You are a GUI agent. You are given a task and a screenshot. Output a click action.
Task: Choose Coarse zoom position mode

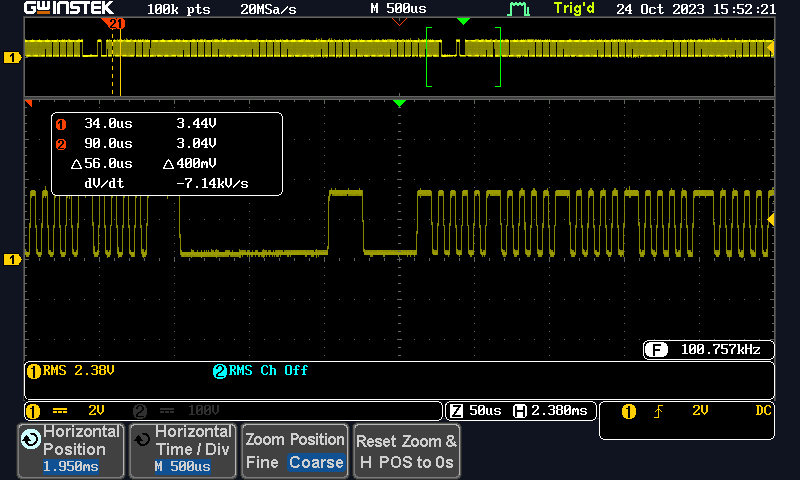pos(316,462)
